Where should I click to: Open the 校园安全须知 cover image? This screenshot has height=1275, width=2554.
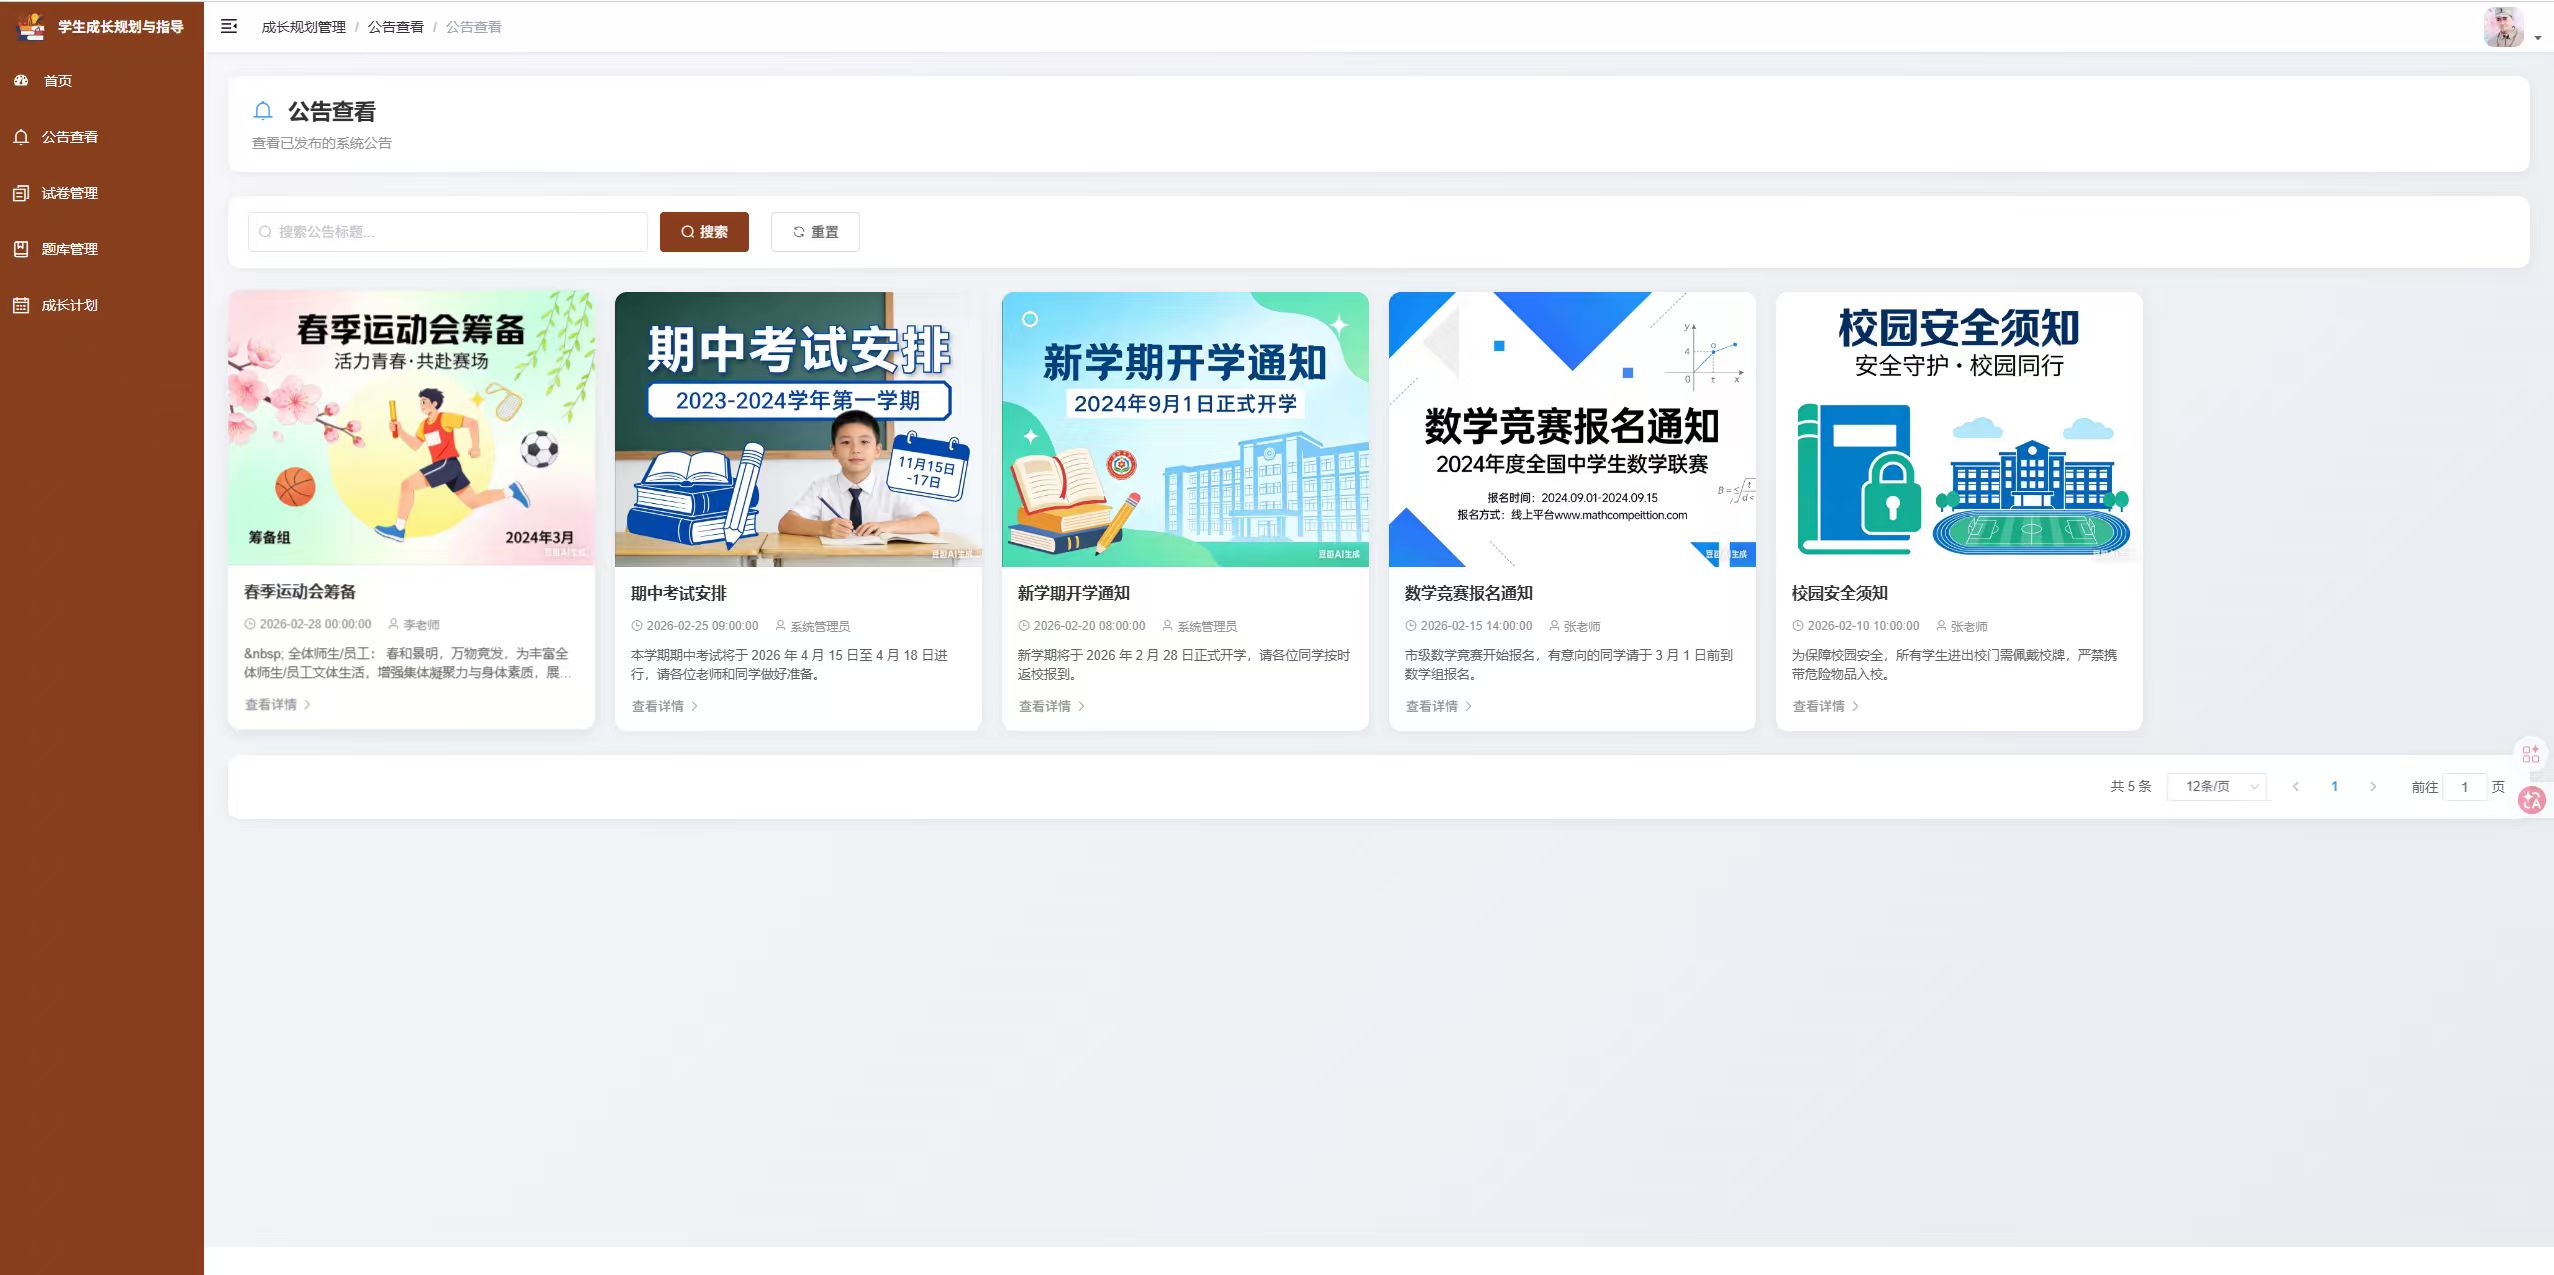(x=1959, y=429)
